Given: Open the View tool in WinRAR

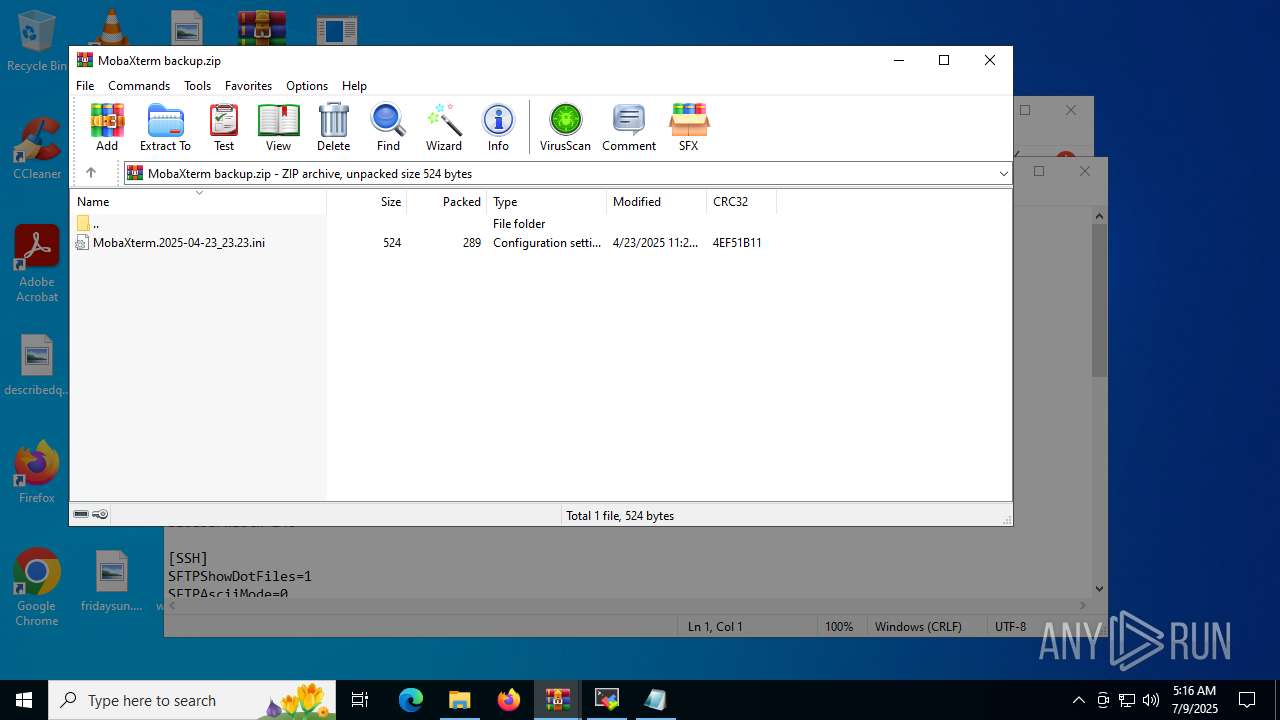Looking at the screenshot, I should click(278, 127).
